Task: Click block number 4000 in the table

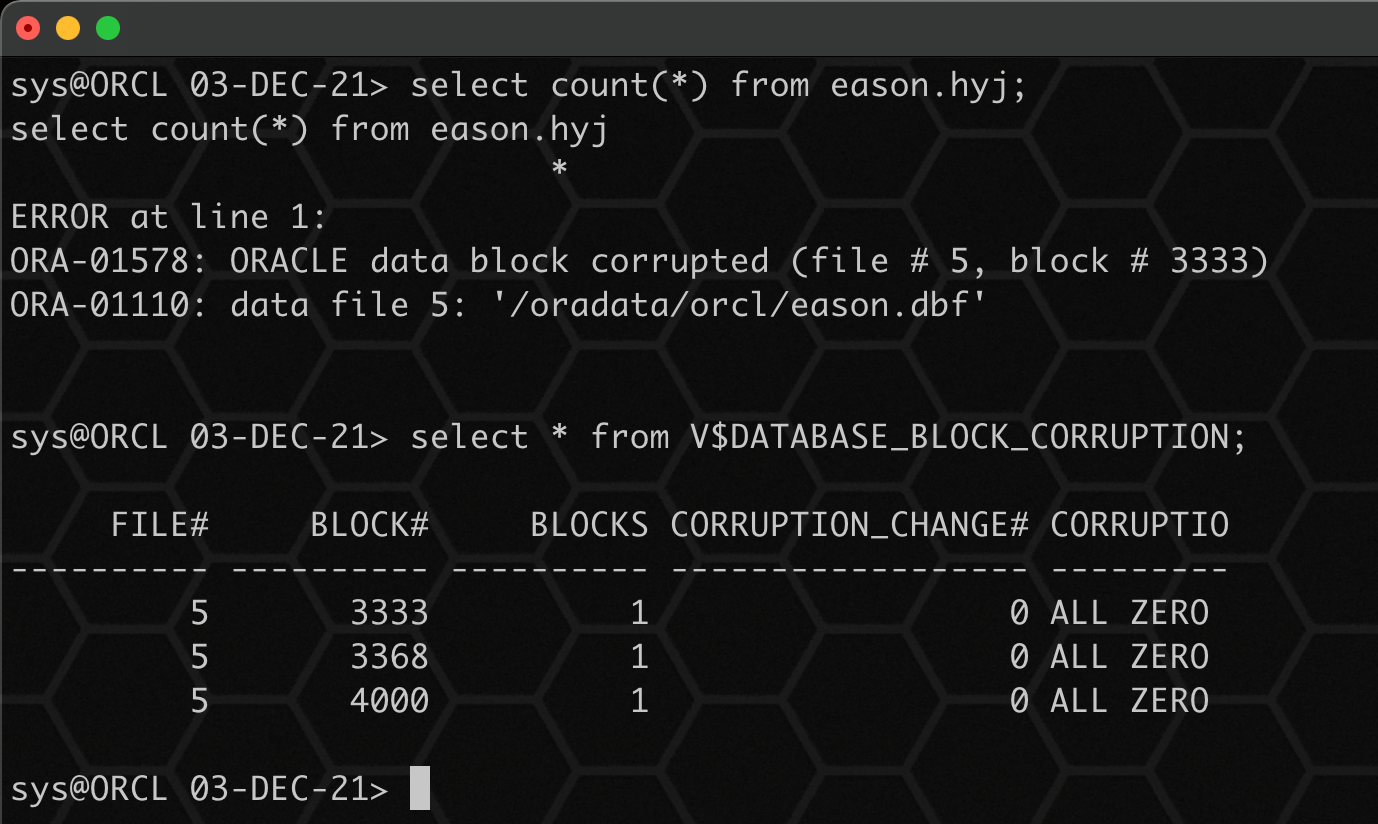Action: coord(390,700)
